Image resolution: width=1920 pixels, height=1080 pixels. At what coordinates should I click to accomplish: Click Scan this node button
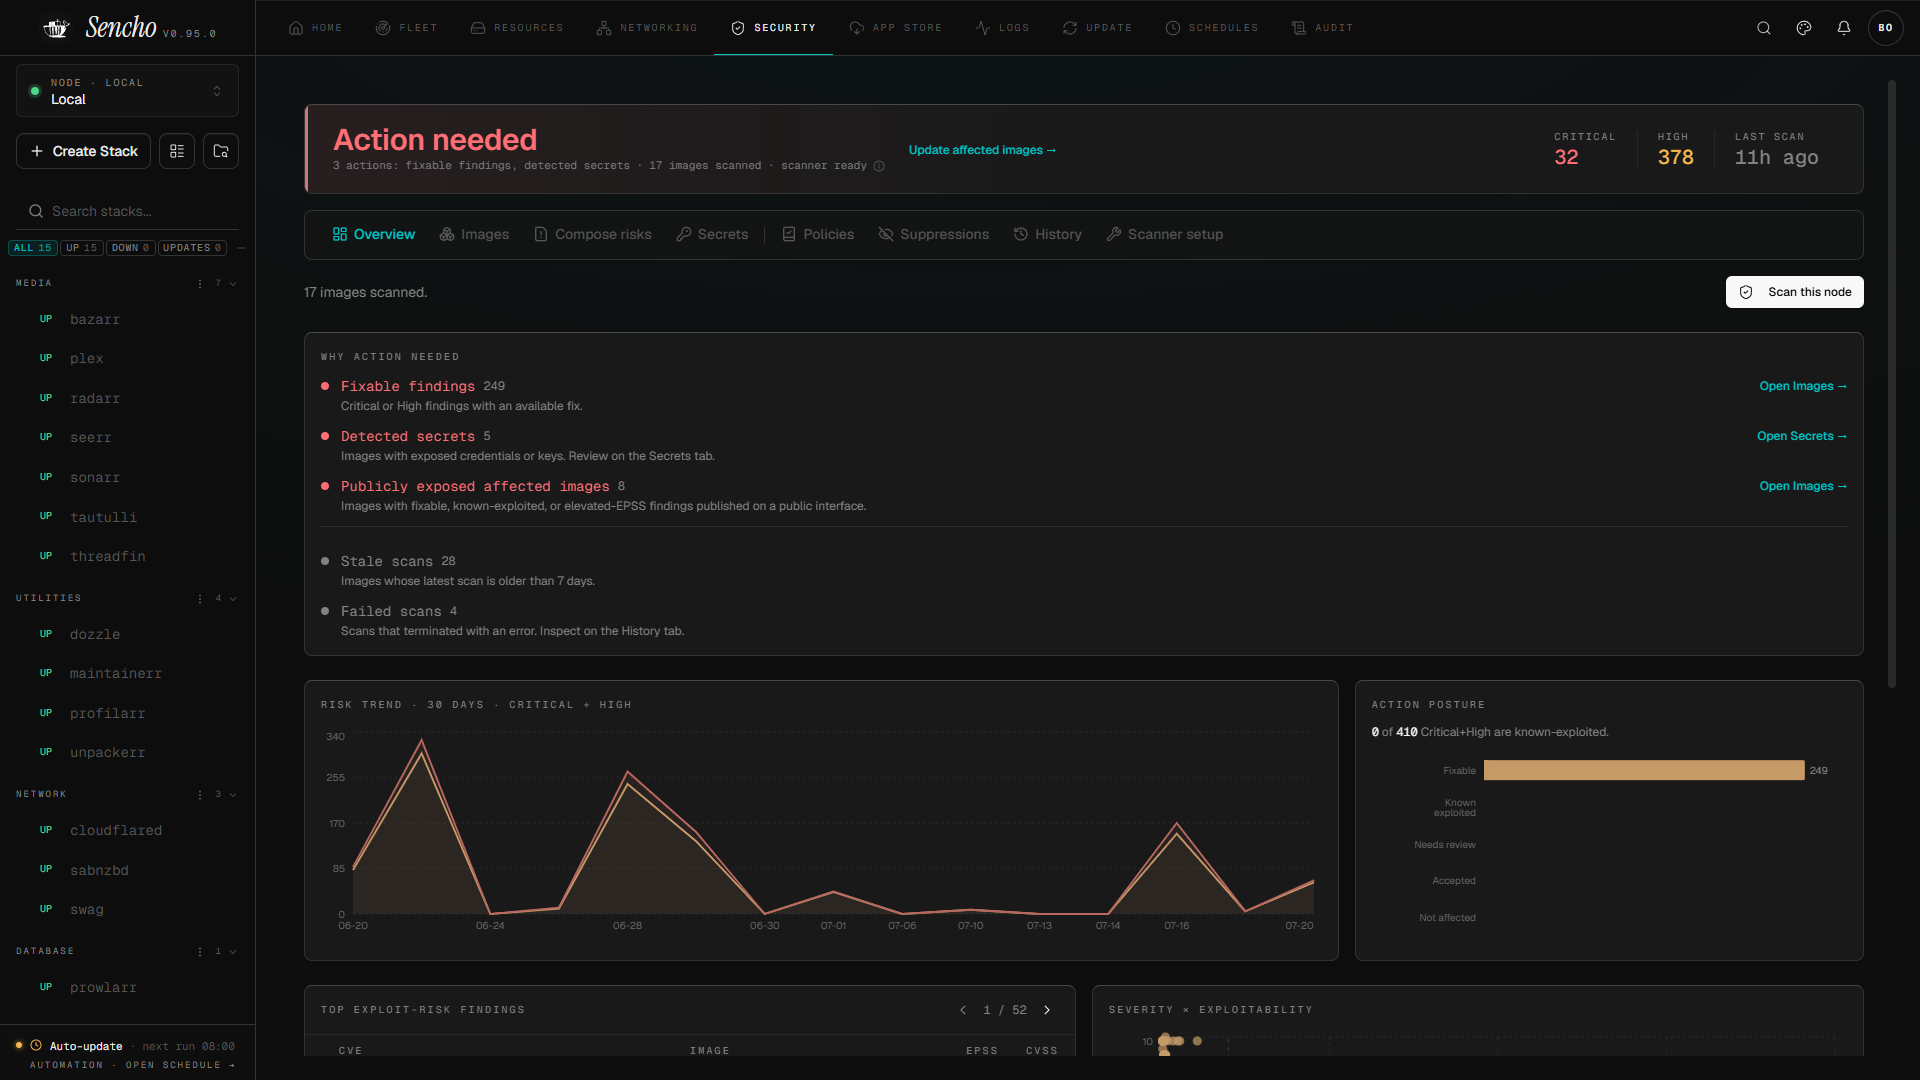click(1795, 292)
